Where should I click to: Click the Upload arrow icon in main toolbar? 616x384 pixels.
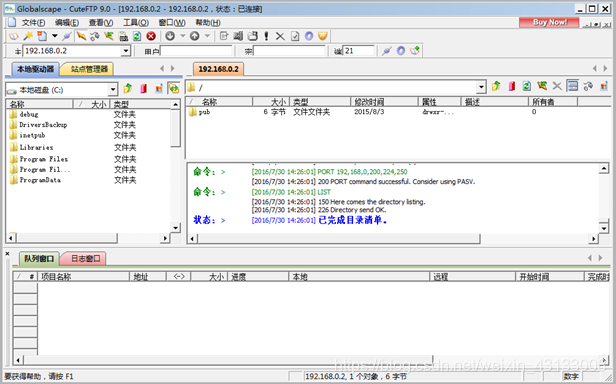(194, 36)
